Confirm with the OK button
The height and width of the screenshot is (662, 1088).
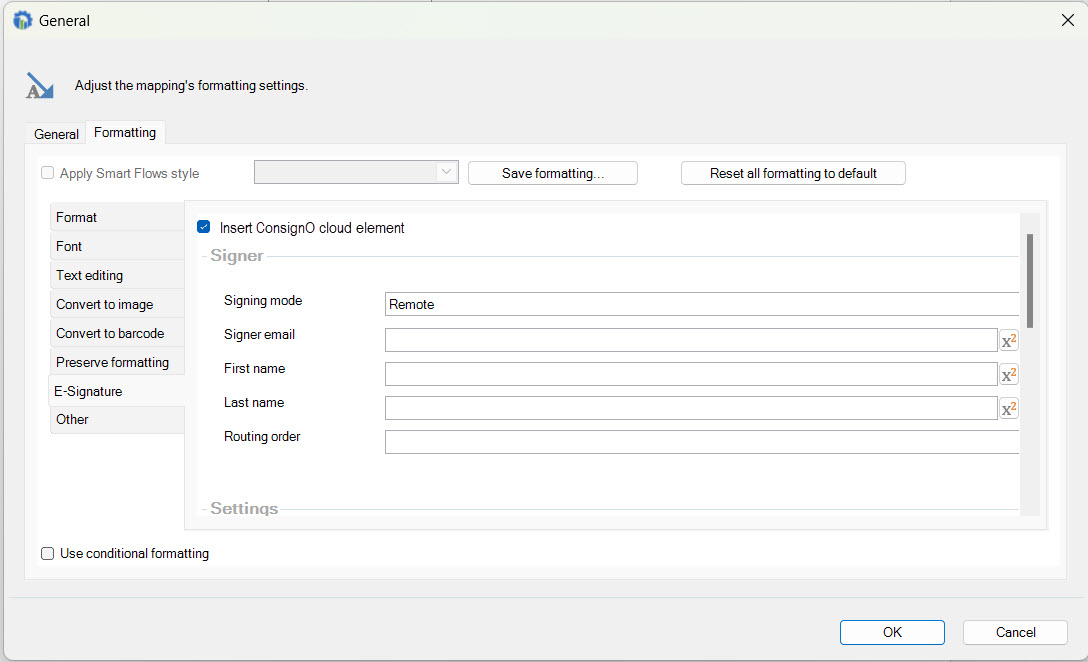click(892, 632)
